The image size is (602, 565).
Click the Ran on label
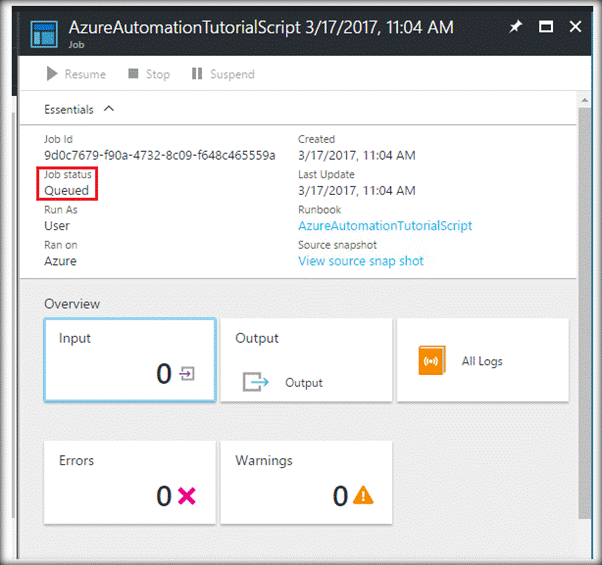point(61,245)
